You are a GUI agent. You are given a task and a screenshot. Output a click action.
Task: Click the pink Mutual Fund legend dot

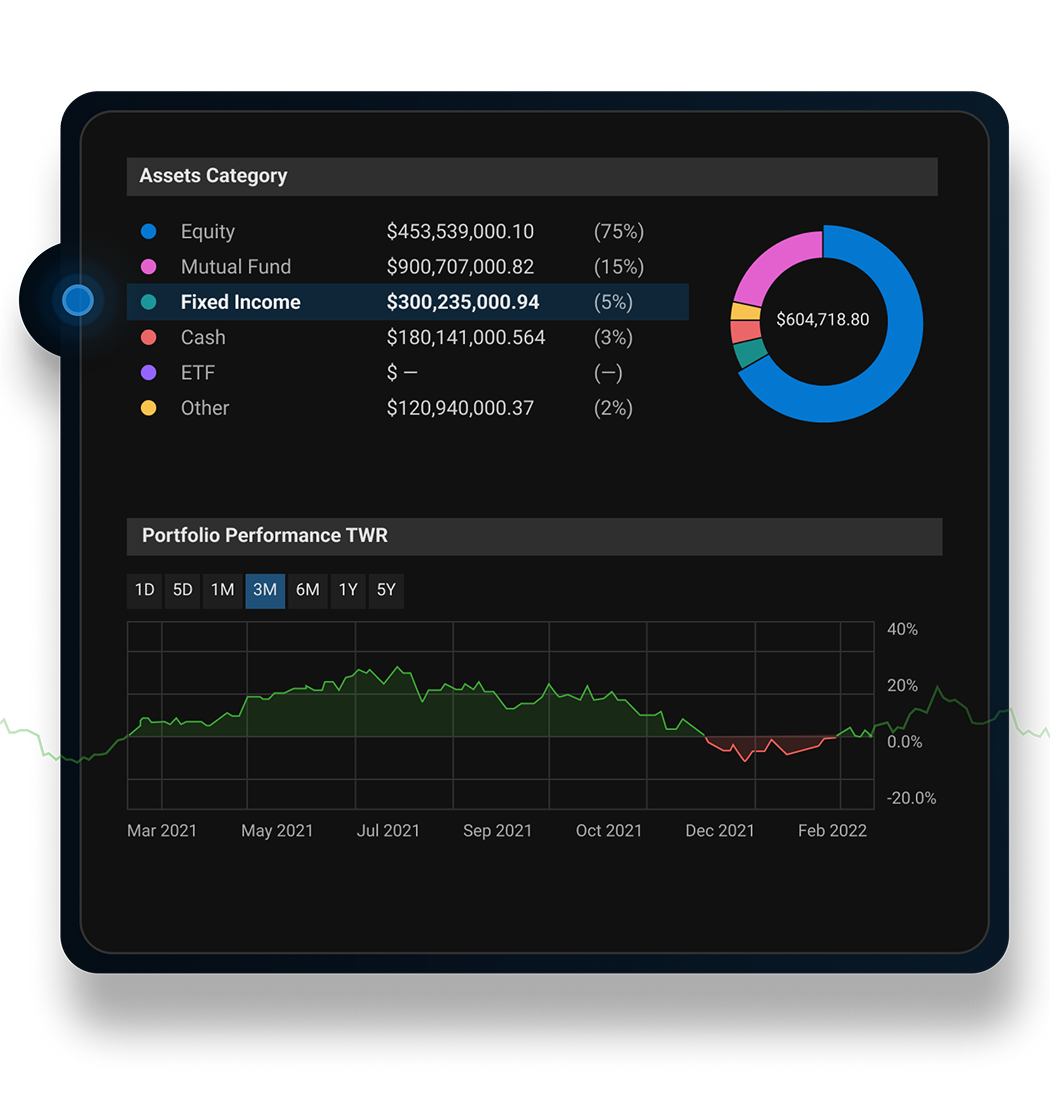click(150, 266)
